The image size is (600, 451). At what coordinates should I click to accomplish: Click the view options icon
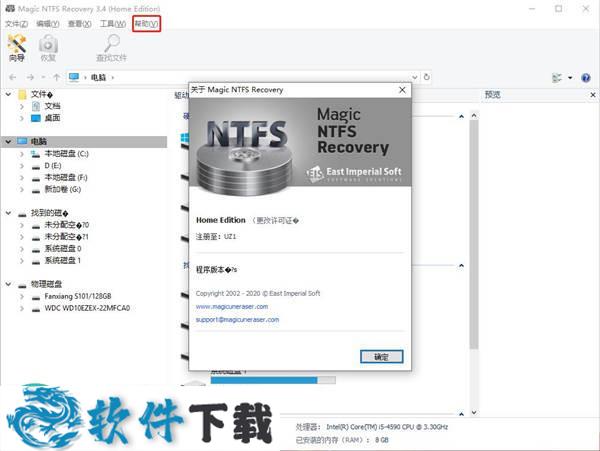(557, 78)
